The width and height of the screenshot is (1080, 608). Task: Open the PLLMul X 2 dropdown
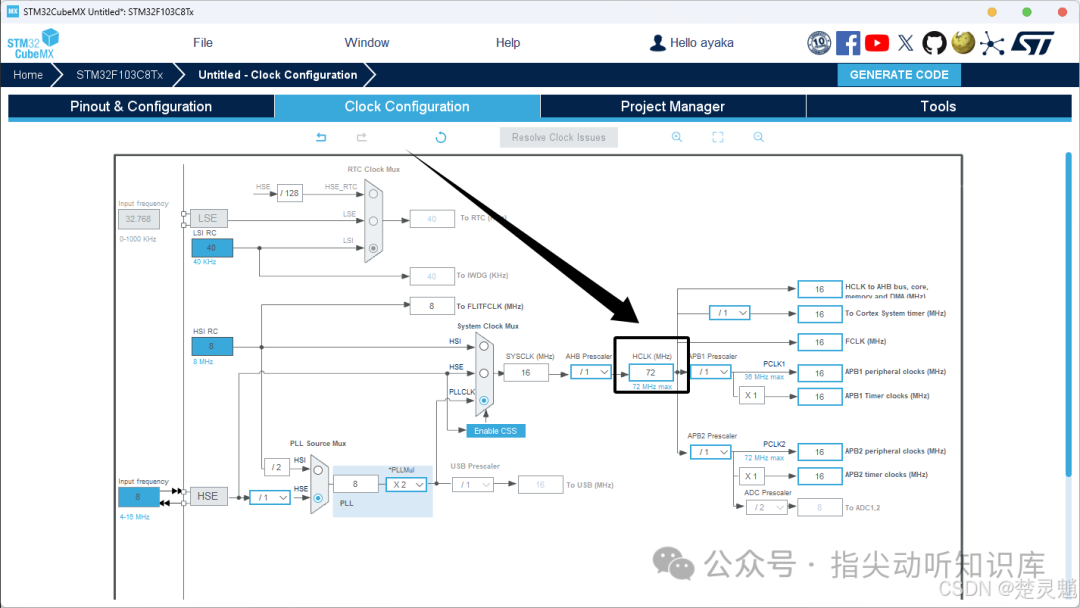click(x=406, y=485)
